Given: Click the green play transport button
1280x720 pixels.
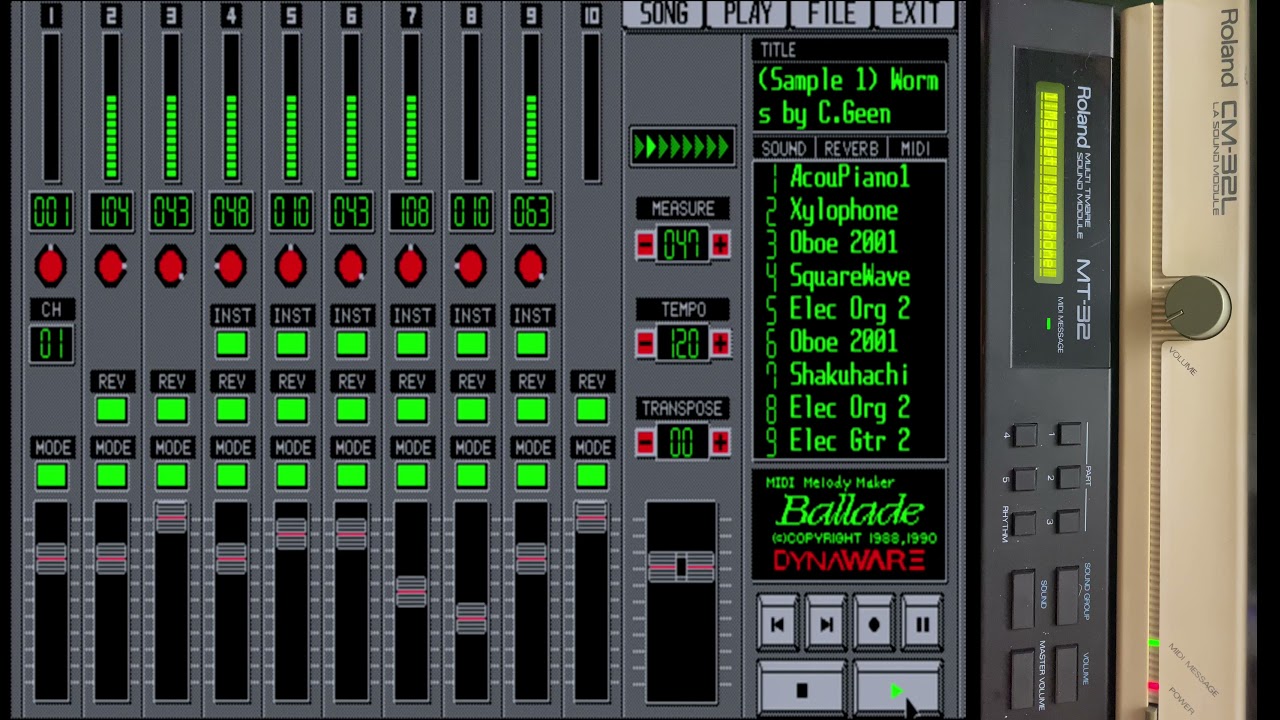Looking at the screenshot, I should pos(898,688).
